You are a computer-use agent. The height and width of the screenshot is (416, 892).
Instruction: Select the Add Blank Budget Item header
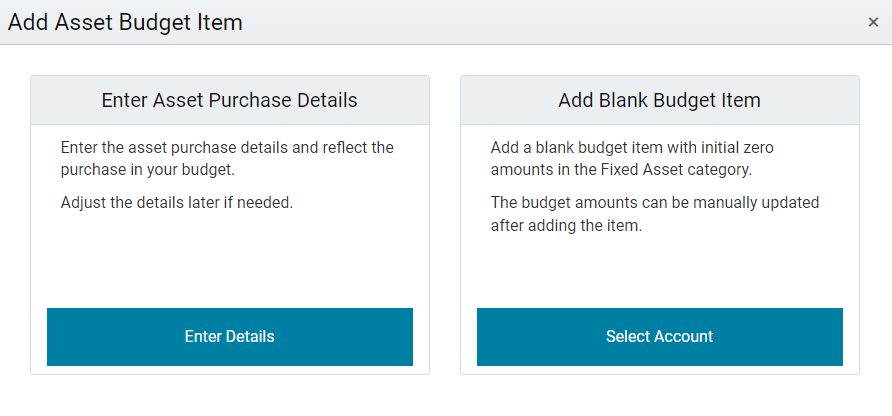click(x=659, y=100)
